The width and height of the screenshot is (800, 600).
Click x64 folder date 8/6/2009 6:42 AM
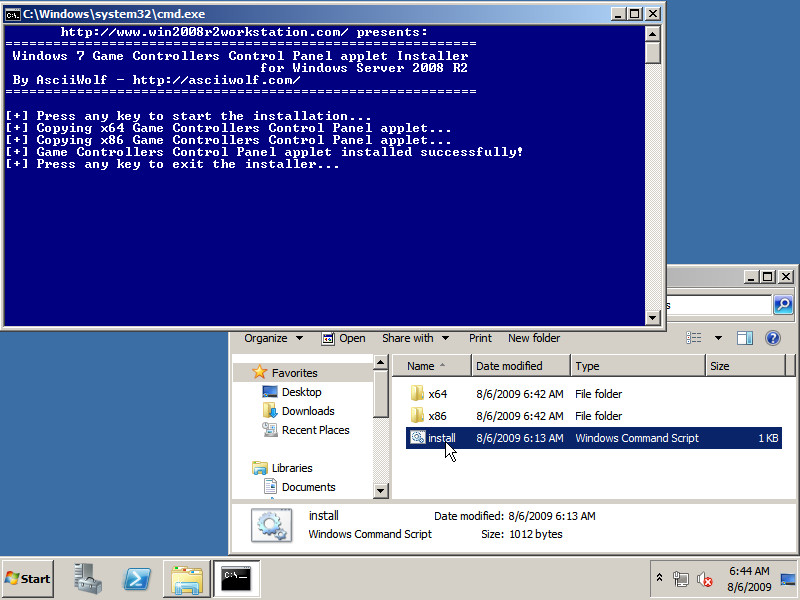point(519,394)
